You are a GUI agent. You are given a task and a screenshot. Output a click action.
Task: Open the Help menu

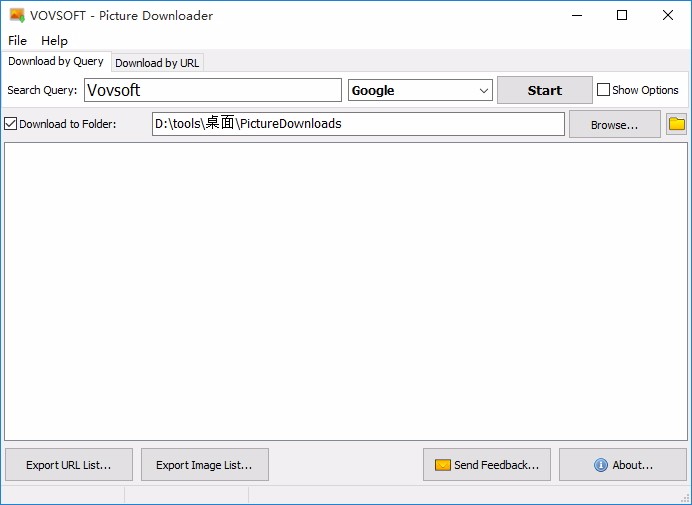click(54, 41)
